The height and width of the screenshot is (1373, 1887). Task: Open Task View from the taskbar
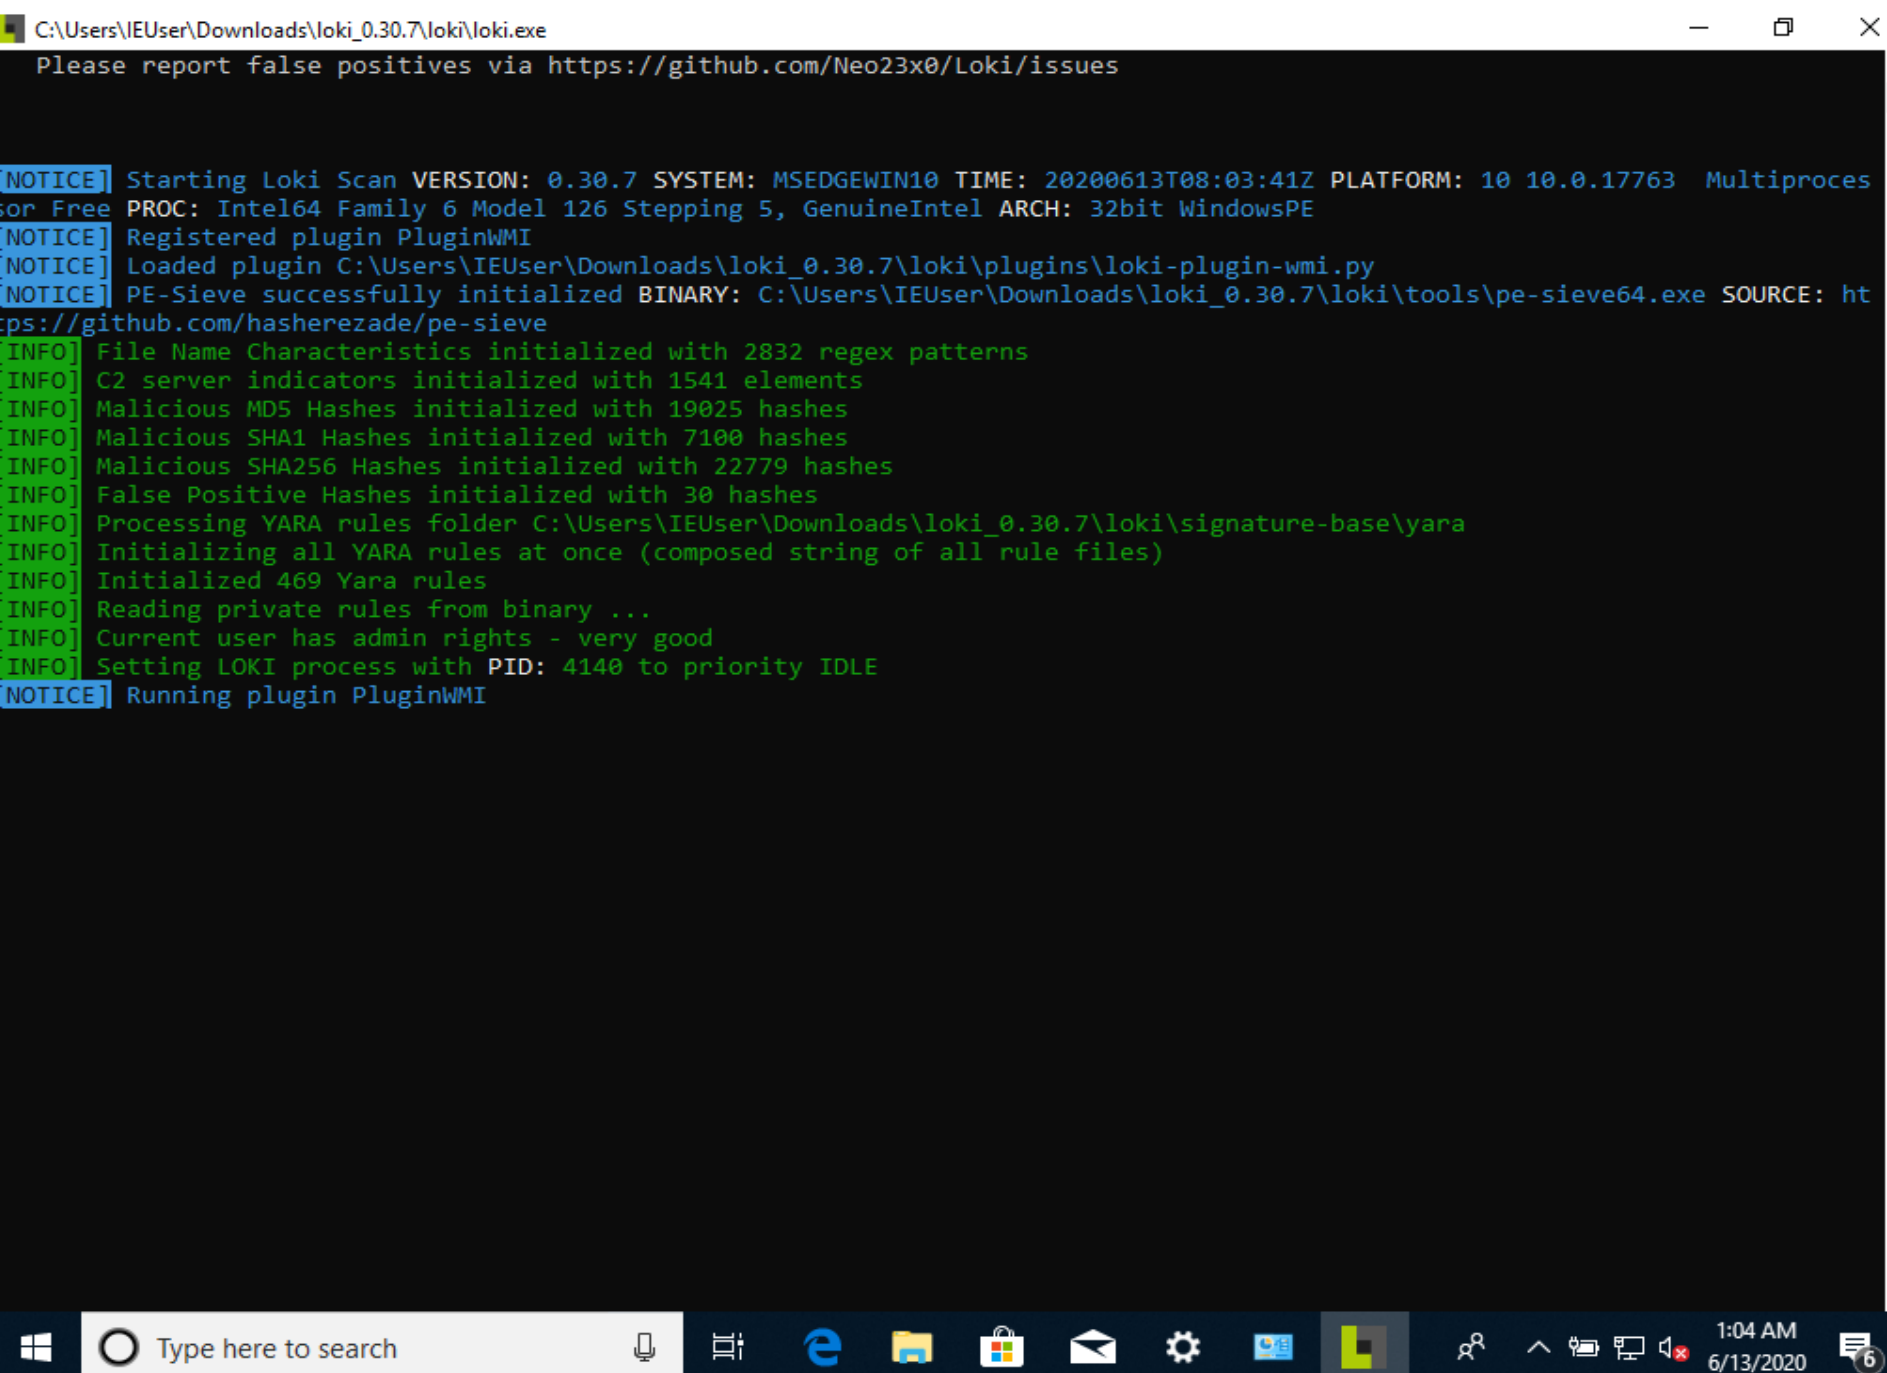(x=727, y=1347)
